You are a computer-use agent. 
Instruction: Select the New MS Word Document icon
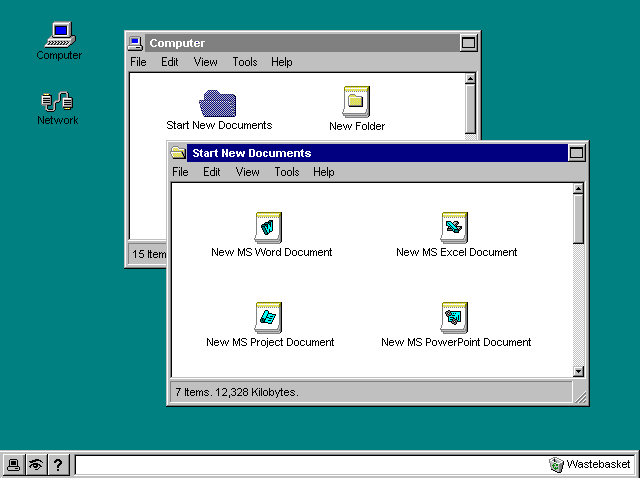(269, 228)
